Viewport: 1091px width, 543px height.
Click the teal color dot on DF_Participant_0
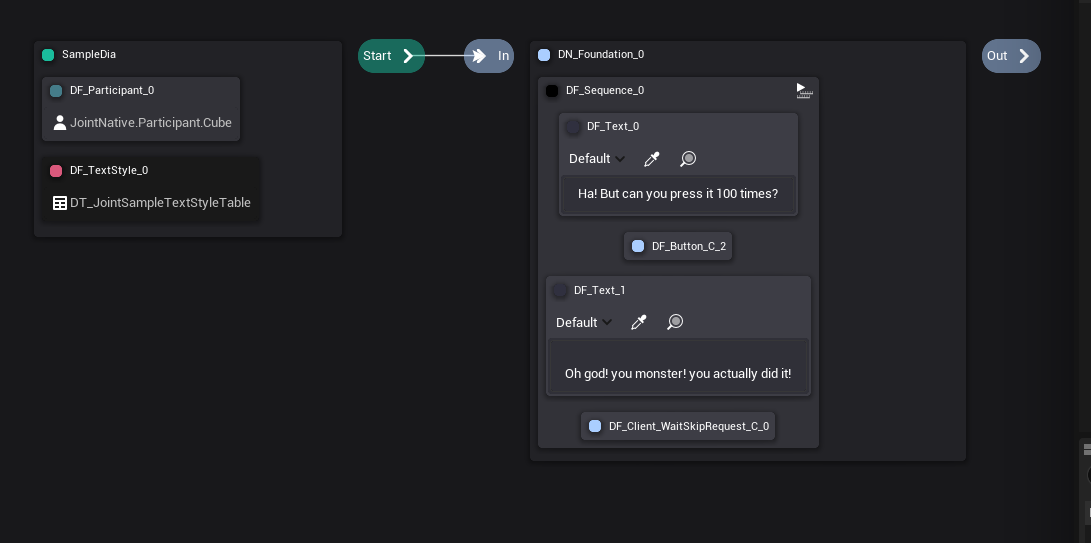tap(56, 91)
